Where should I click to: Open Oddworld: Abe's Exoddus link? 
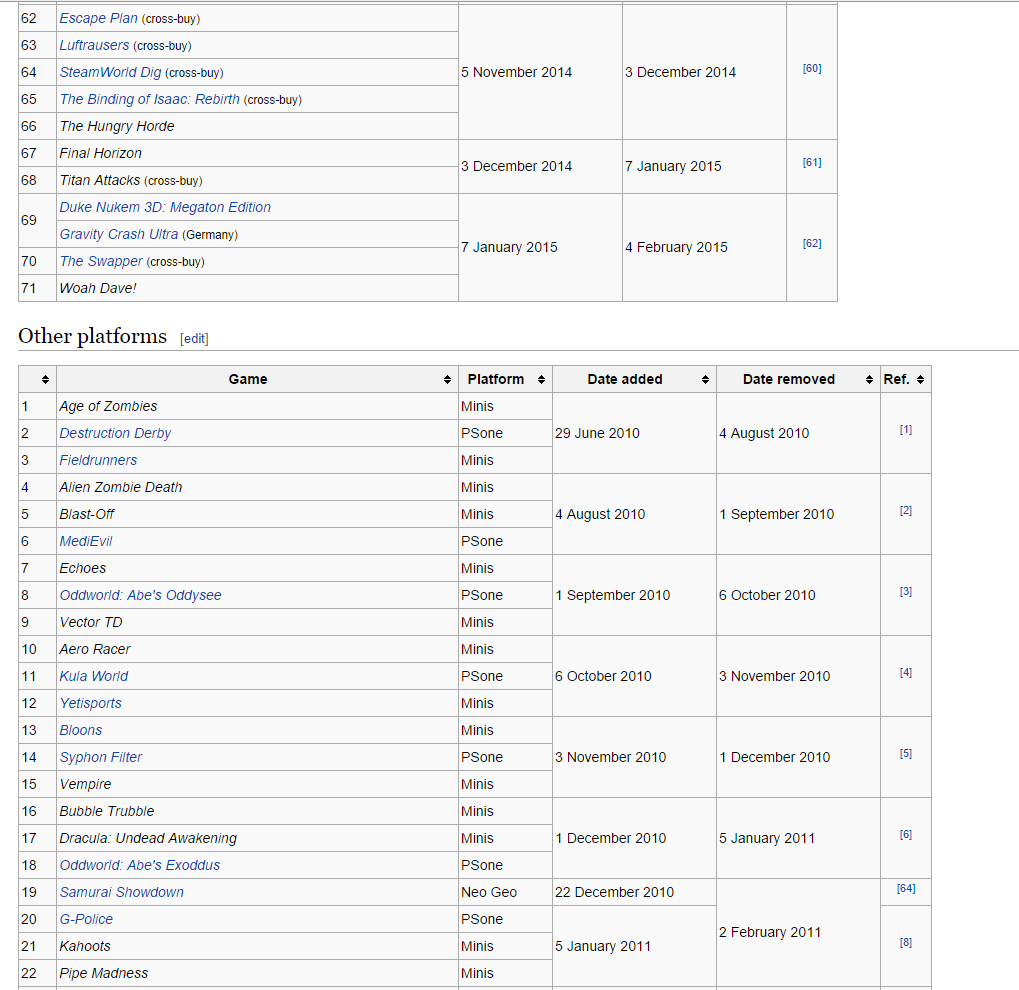(x=140, y=865)
